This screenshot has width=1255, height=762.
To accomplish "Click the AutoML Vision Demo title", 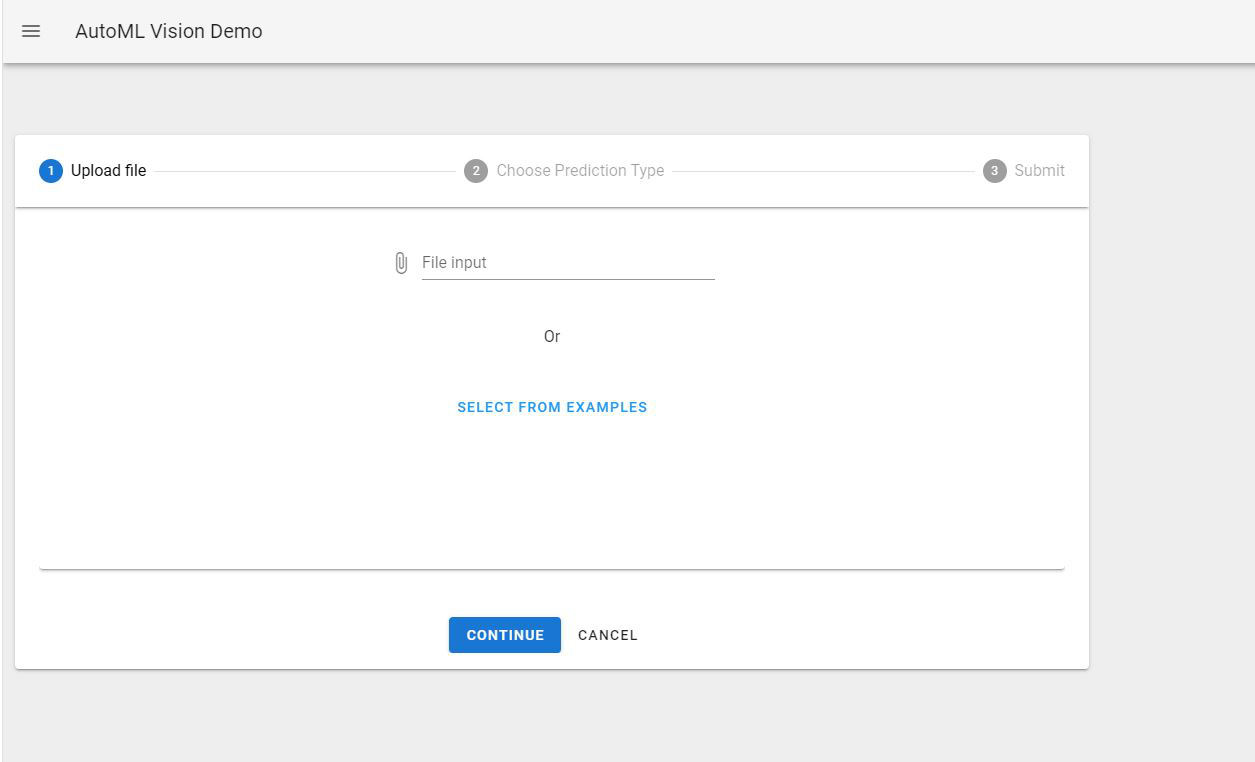I will (169, 31).
